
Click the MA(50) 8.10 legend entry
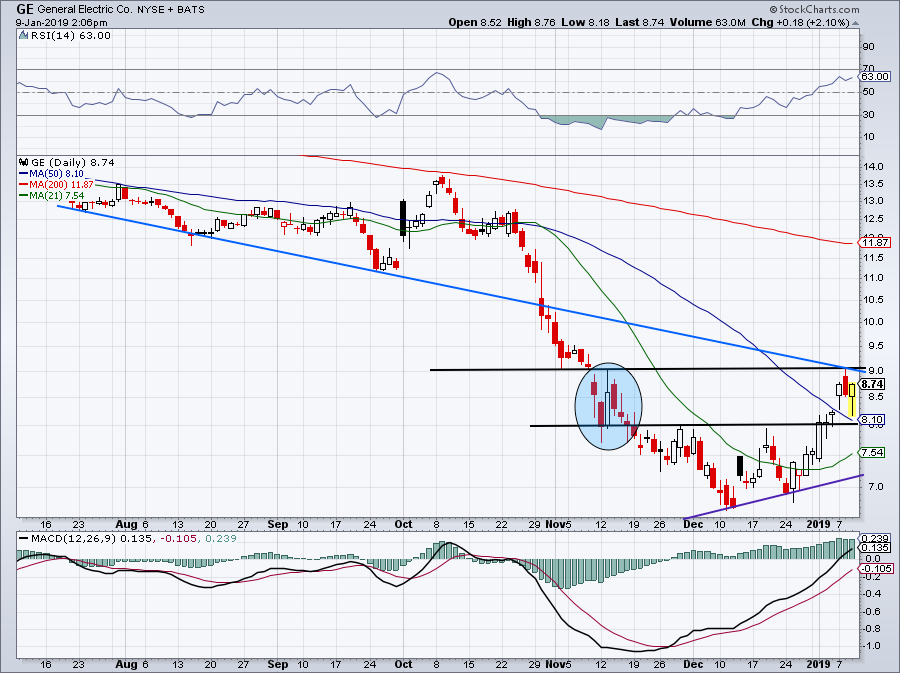(52, 174)
